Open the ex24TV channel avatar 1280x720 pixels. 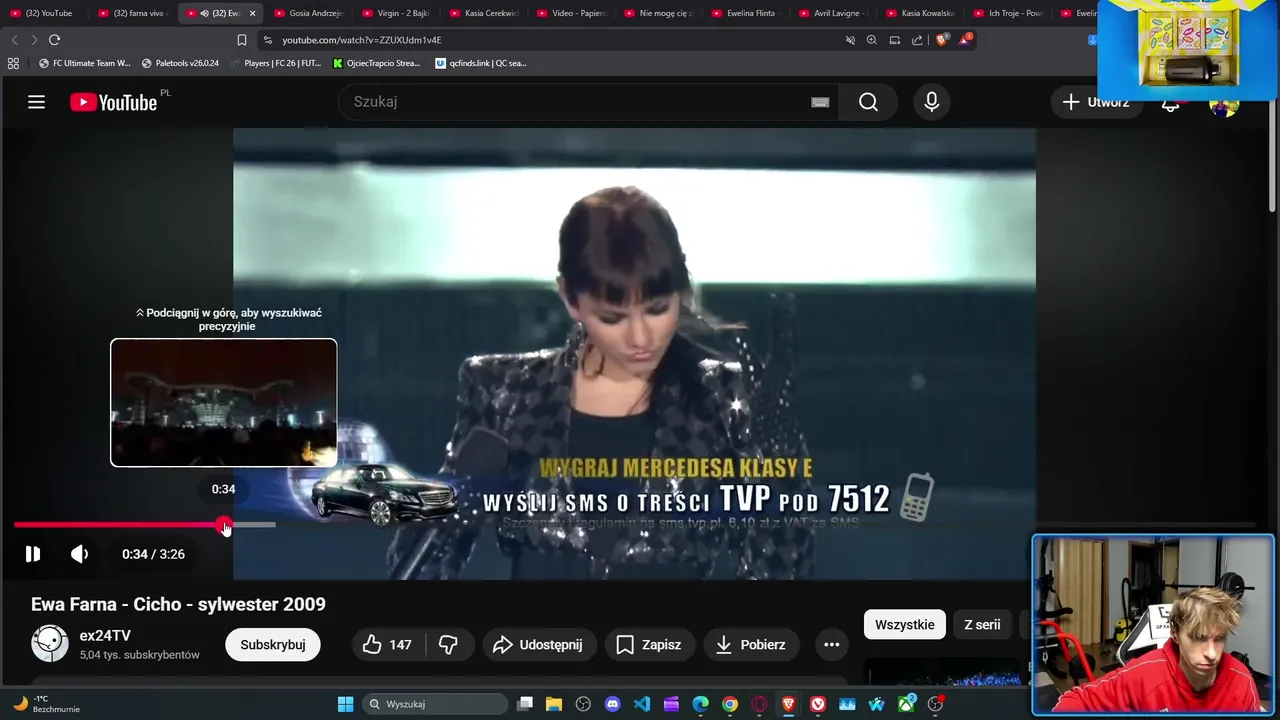pyautogui.click(x=50, y=644)
